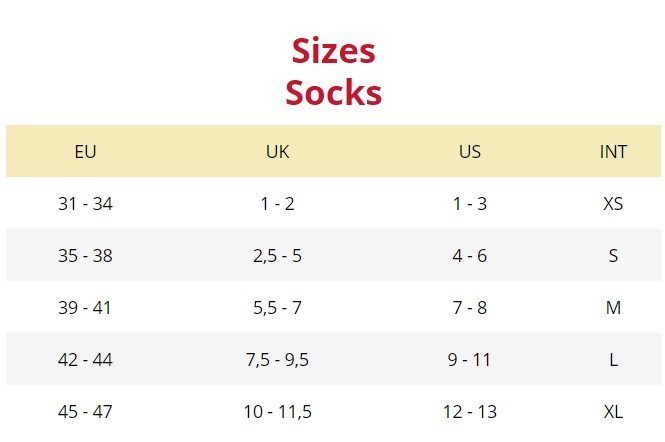Select the INT column header
Viewport: 665px width, 442px height.
613,152
